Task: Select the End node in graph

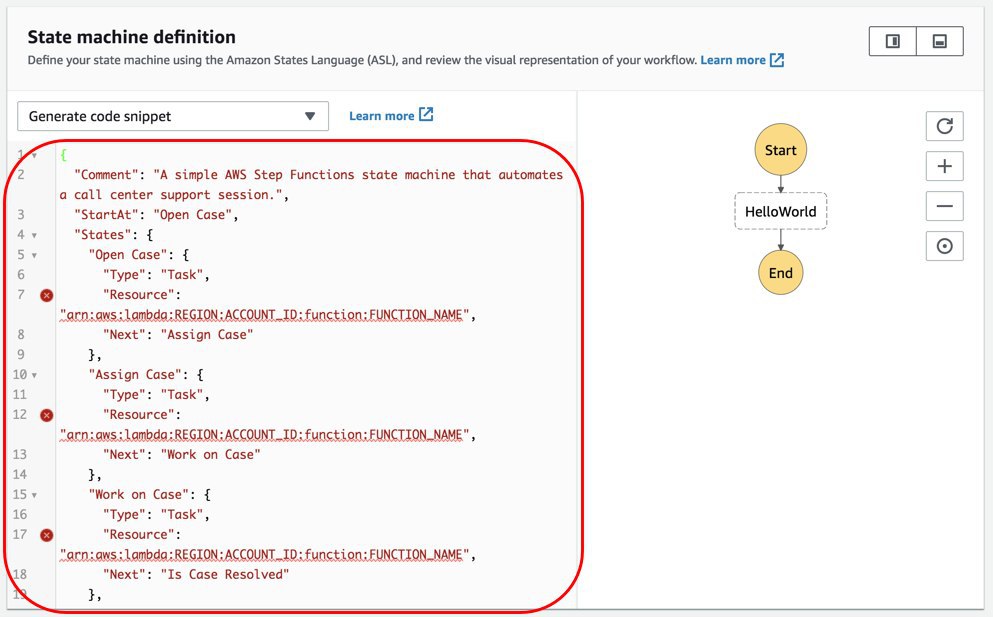Action: 780,272
